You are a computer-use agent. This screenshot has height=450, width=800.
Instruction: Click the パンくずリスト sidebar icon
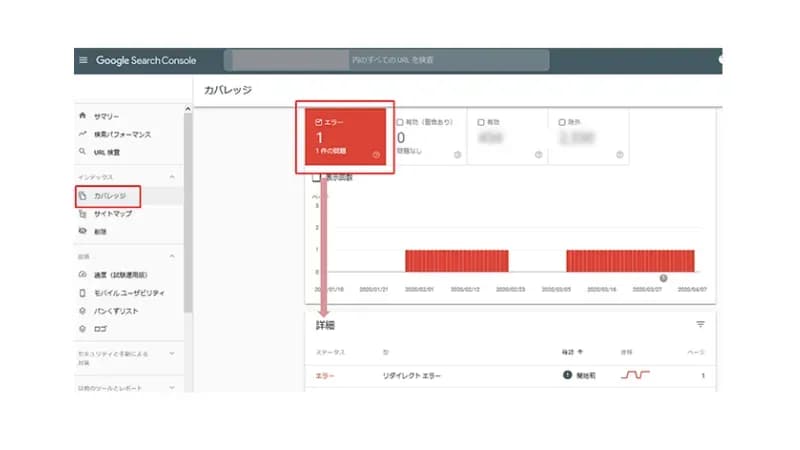82,311
